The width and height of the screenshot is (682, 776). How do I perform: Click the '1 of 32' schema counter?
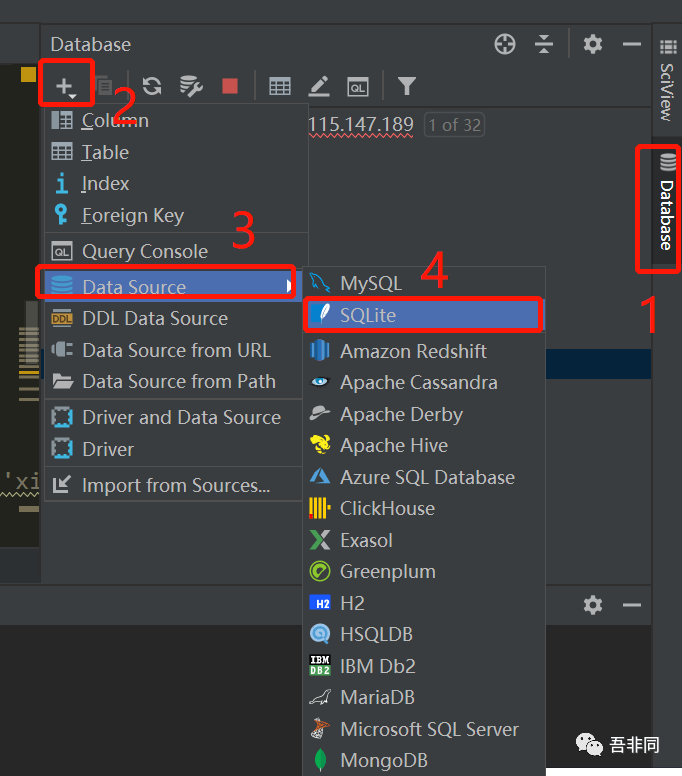[454, 125]
